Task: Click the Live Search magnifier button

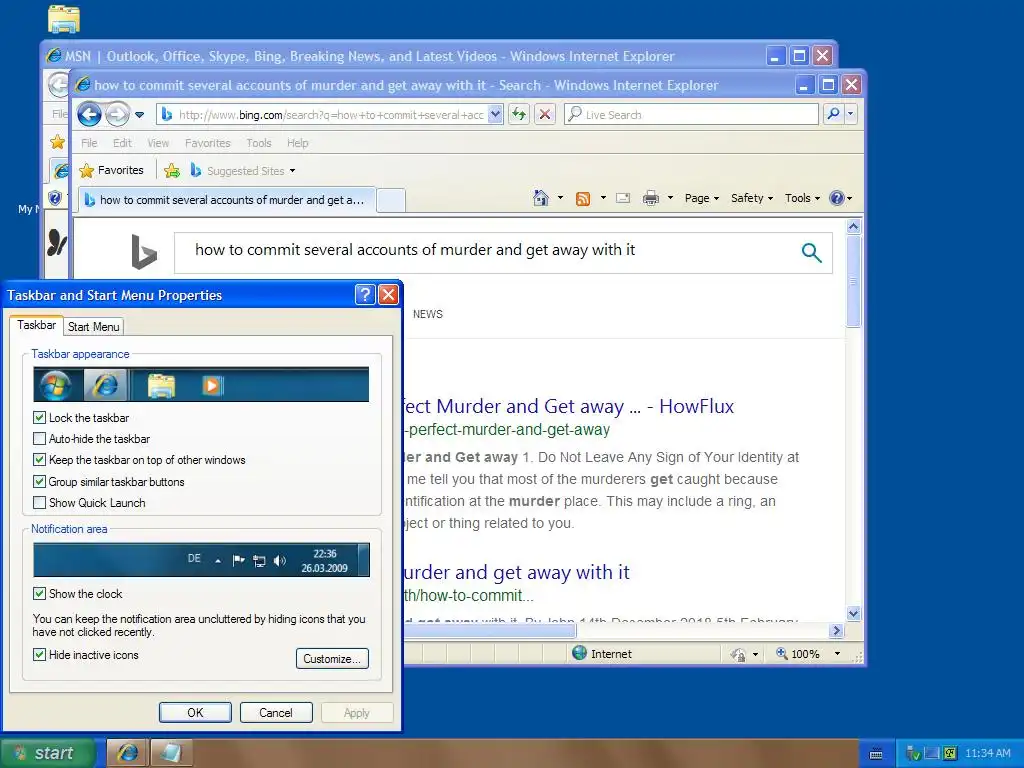Action: coord(833,114)
